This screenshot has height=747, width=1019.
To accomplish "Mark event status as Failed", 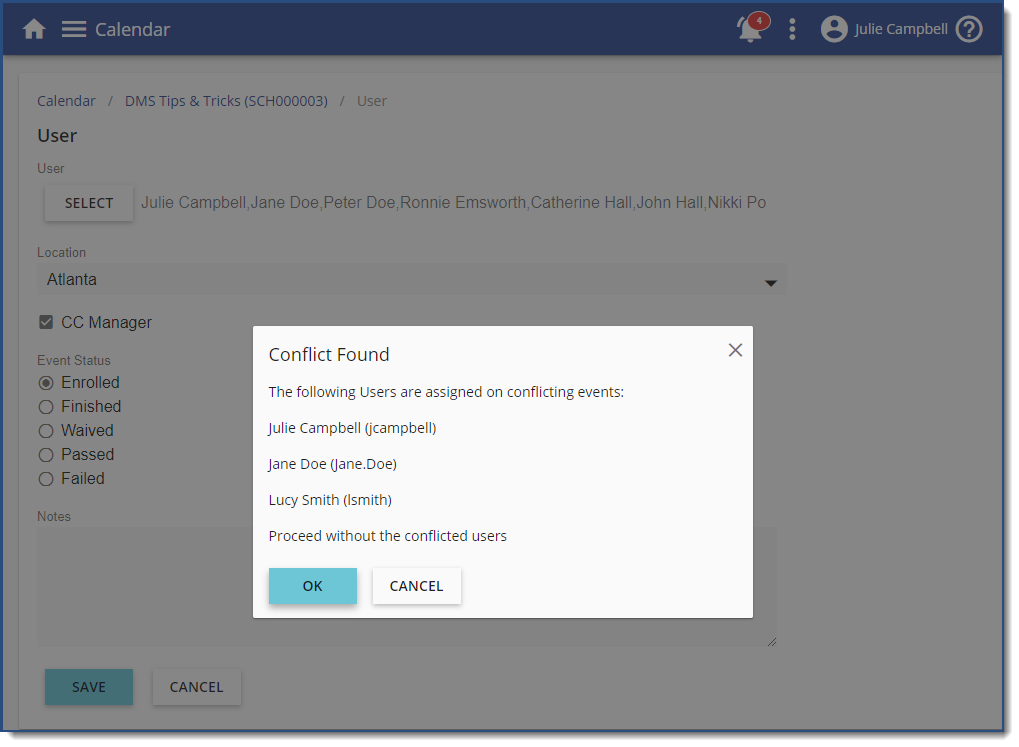I will 46,479.
